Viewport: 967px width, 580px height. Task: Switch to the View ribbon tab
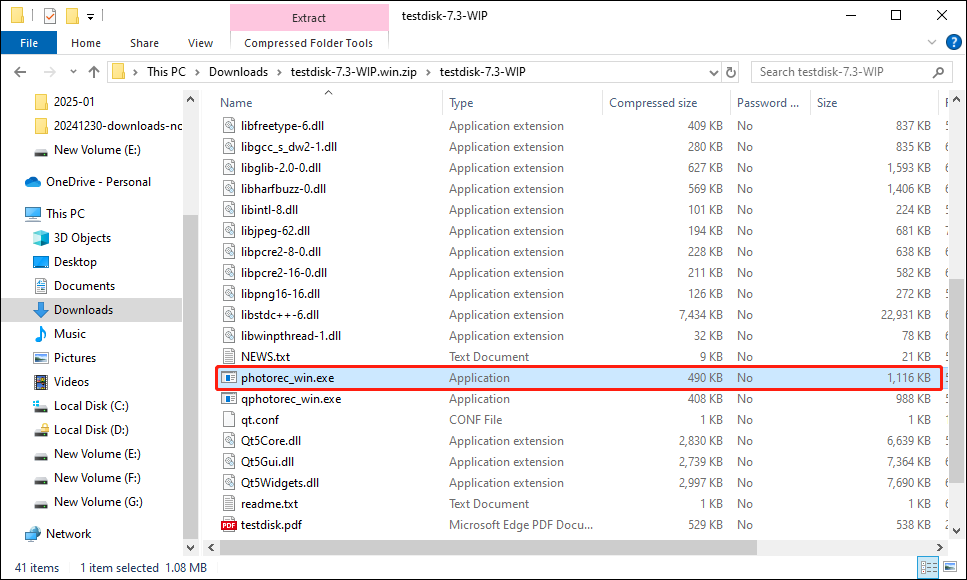click(x=200, y=43)
